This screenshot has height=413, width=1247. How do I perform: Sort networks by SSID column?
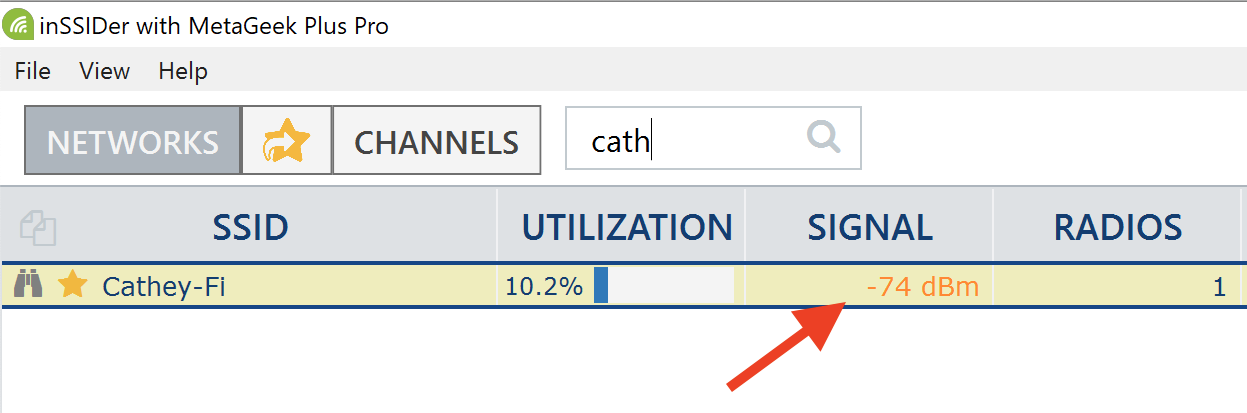[x=250, y=228]
